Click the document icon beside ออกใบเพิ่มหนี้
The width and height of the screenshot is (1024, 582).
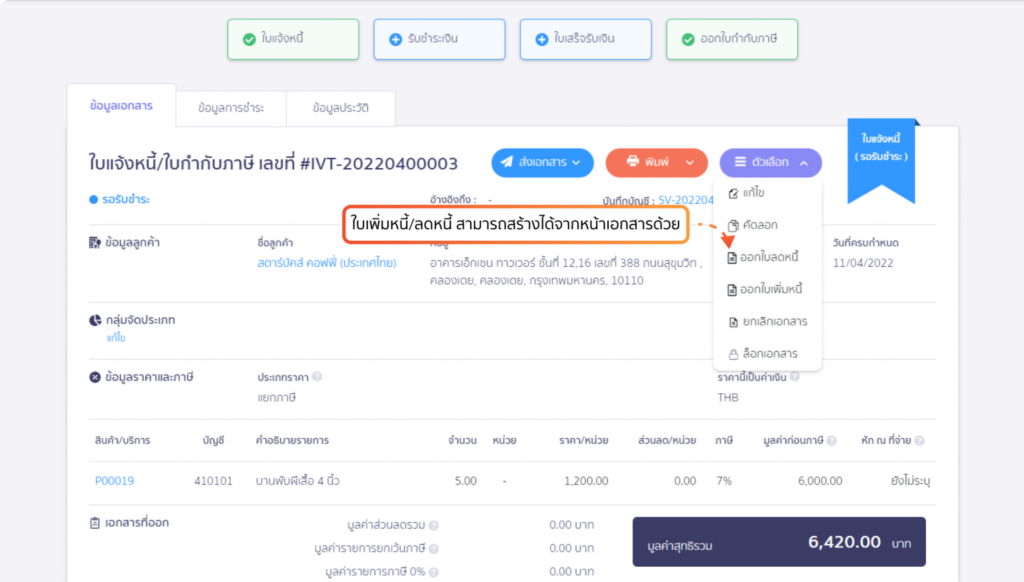point(732,289)
